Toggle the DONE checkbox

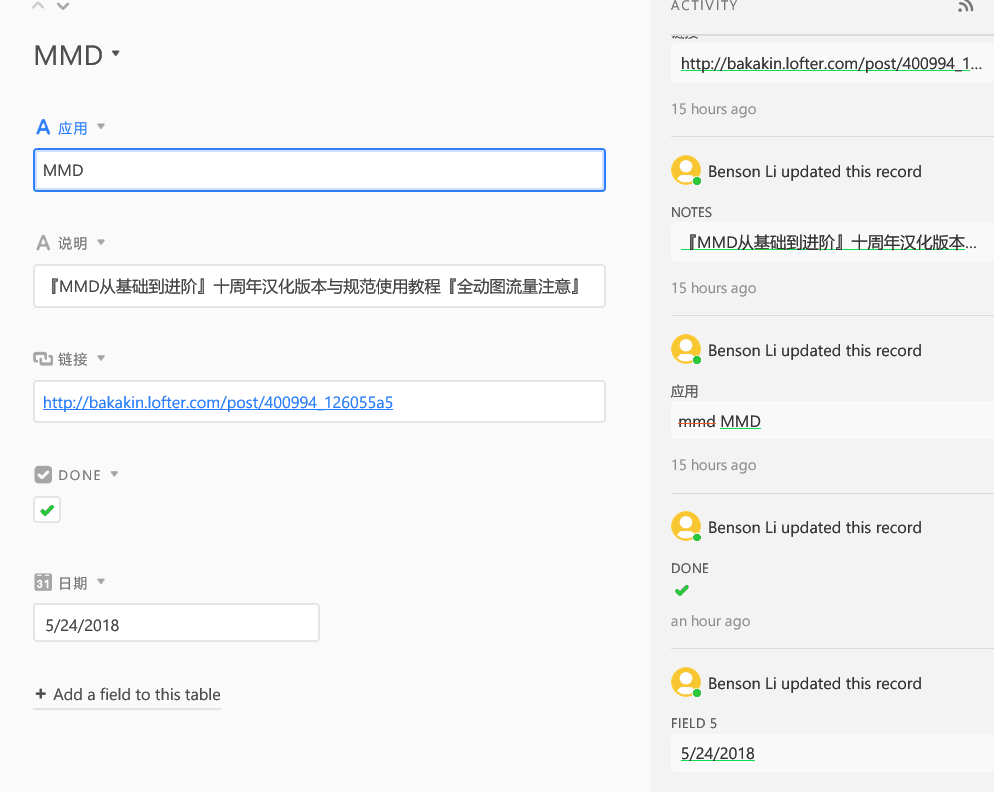(x=47, y=510)
